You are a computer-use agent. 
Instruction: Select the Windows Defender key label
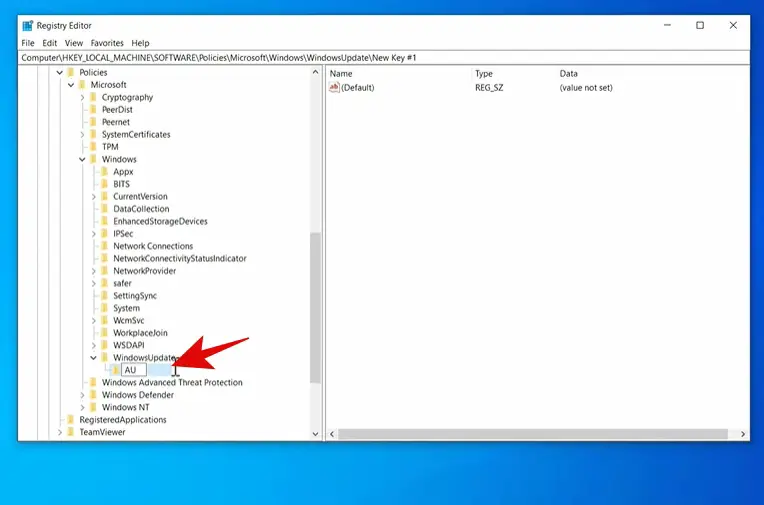point(137,395)
